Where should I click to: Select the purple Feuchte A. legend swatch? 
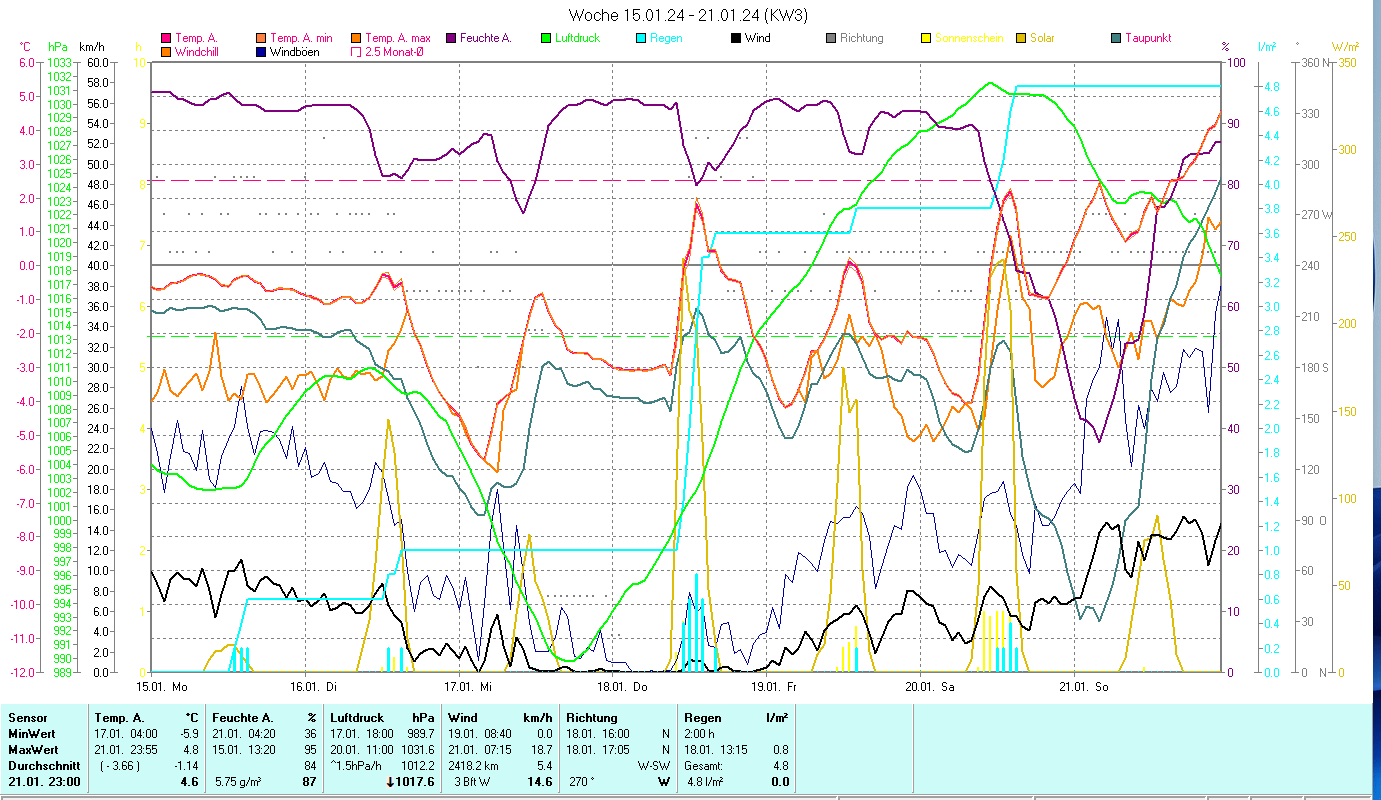[450, 38]
